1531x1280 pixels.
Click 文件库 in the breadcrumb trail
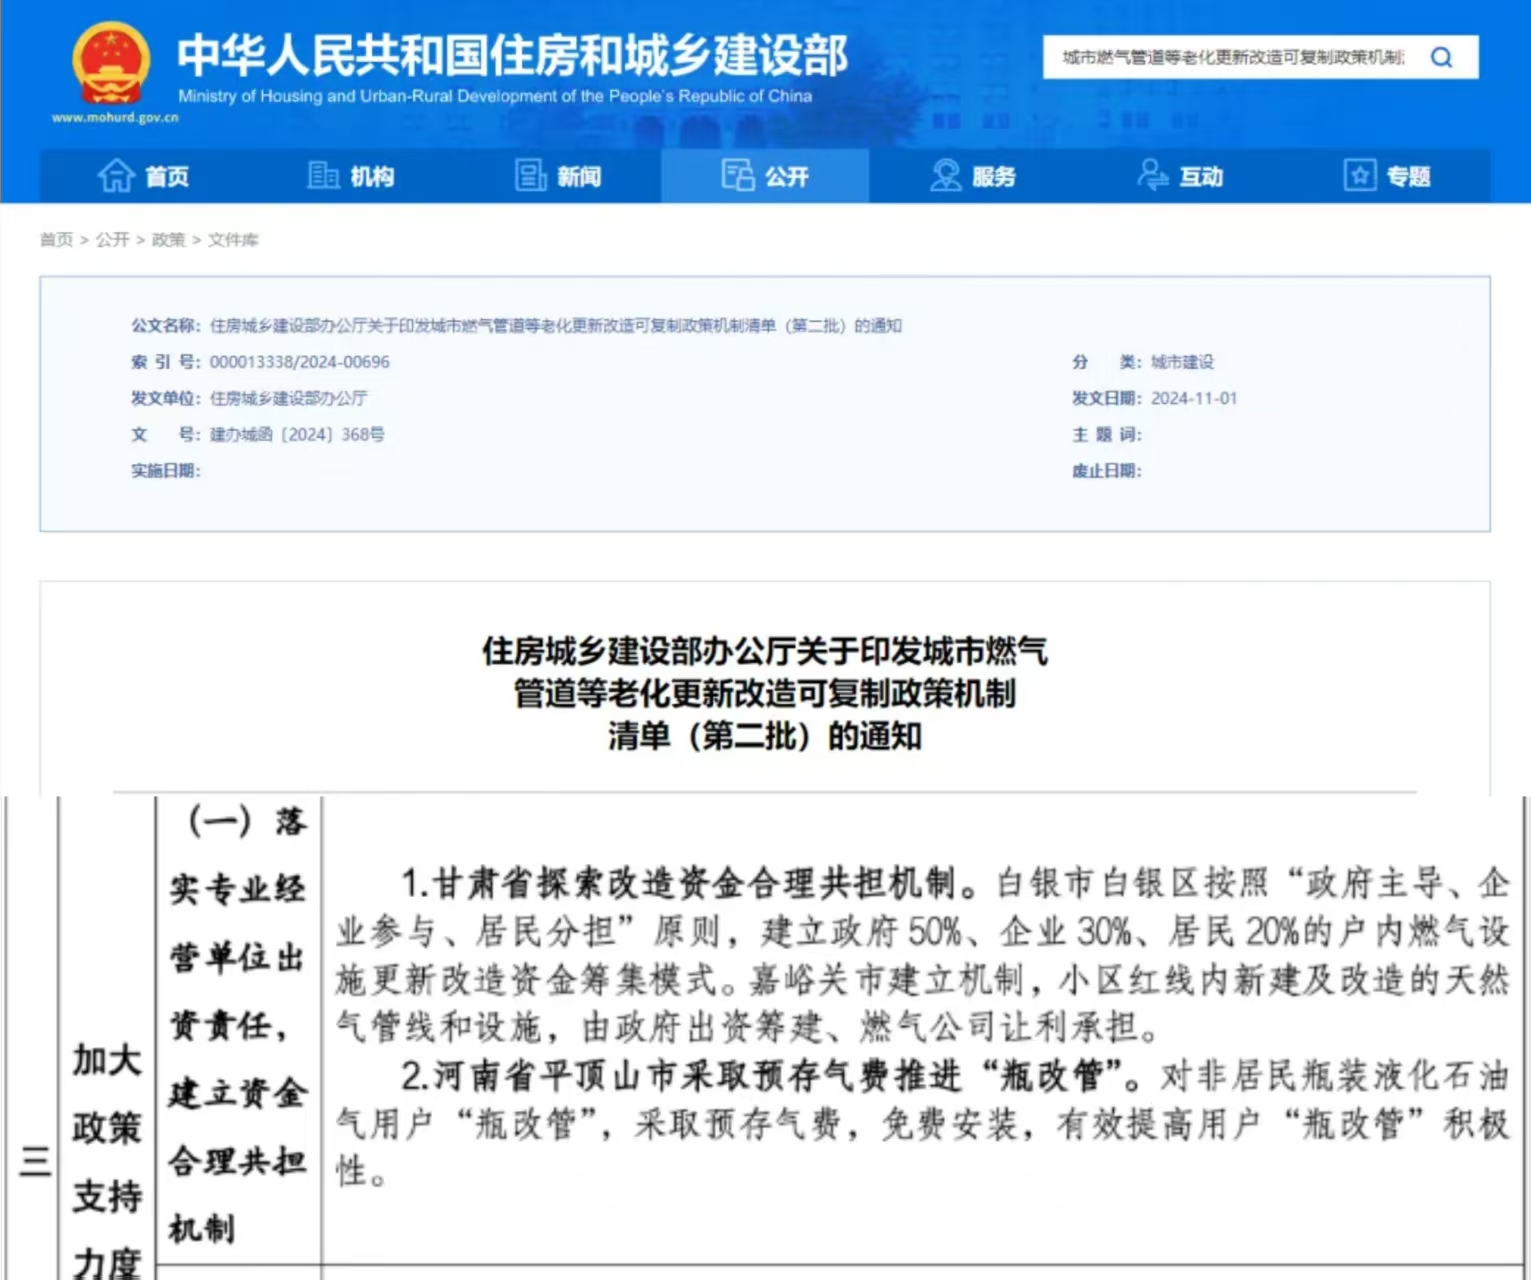(x=233, y=240)
